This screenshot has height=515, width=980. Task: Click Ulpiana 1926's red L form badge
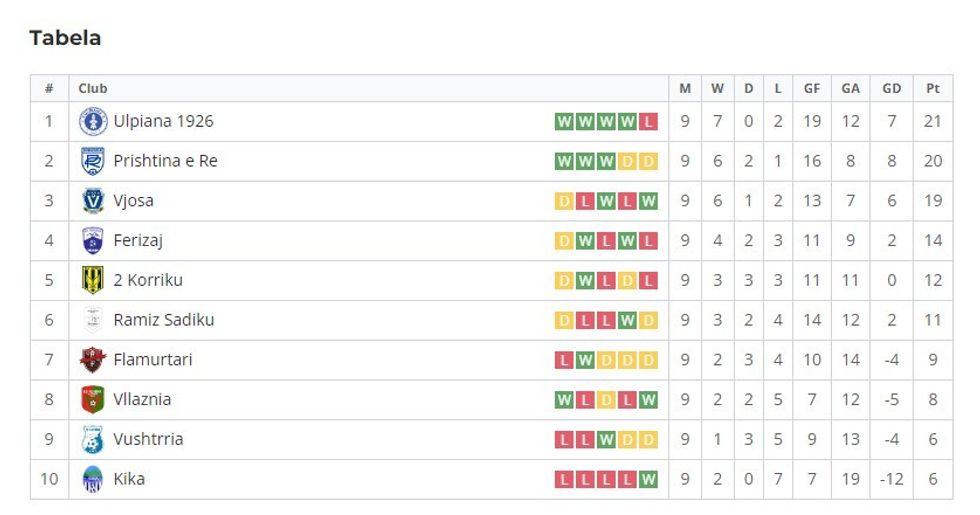coord(649,122)
